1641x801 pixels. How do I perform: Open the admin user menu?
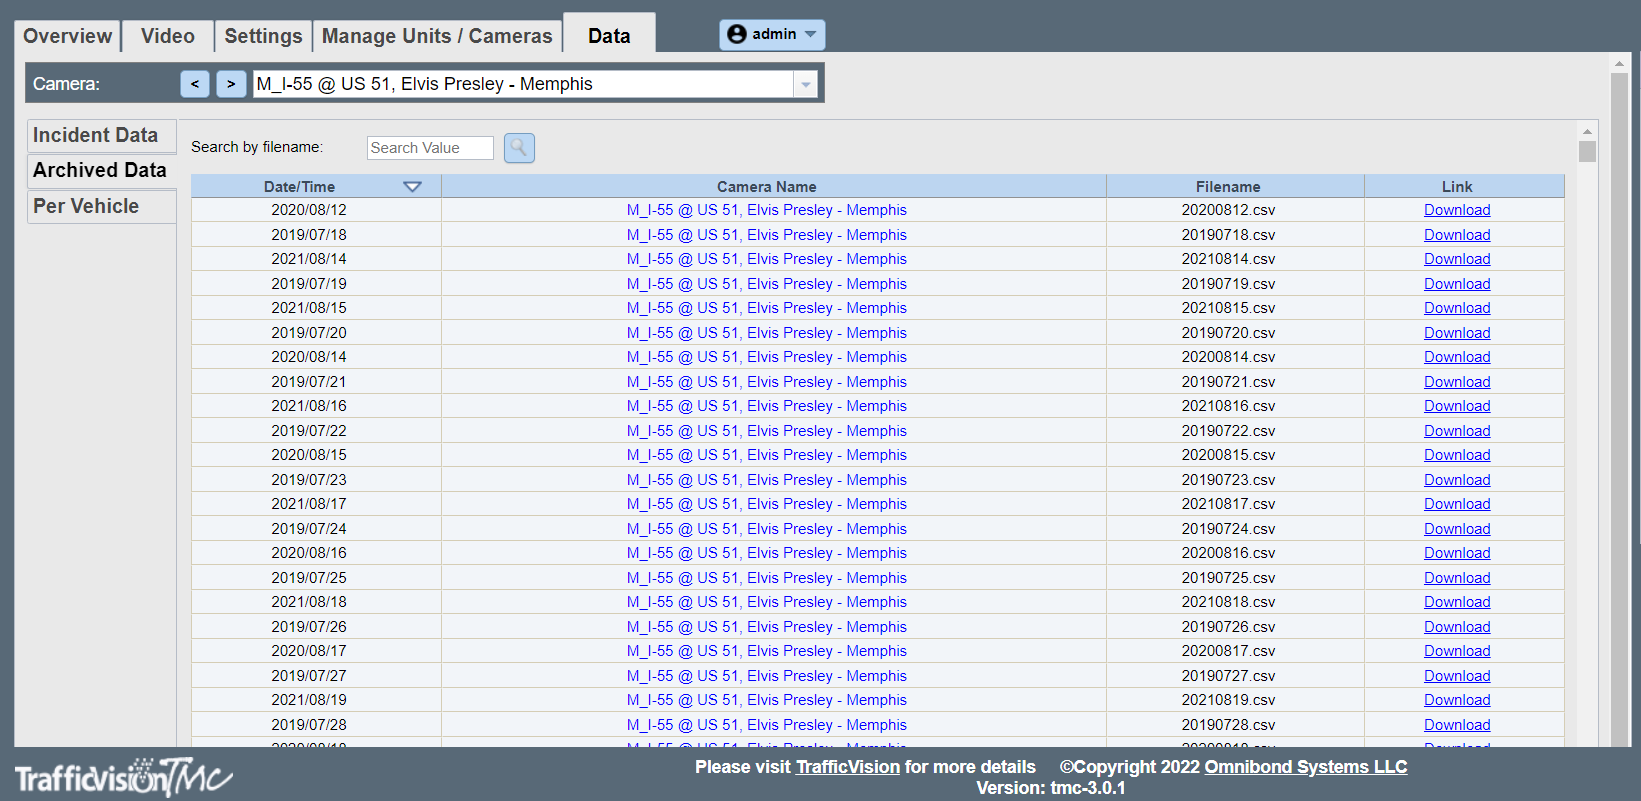[x=772, y=34]
